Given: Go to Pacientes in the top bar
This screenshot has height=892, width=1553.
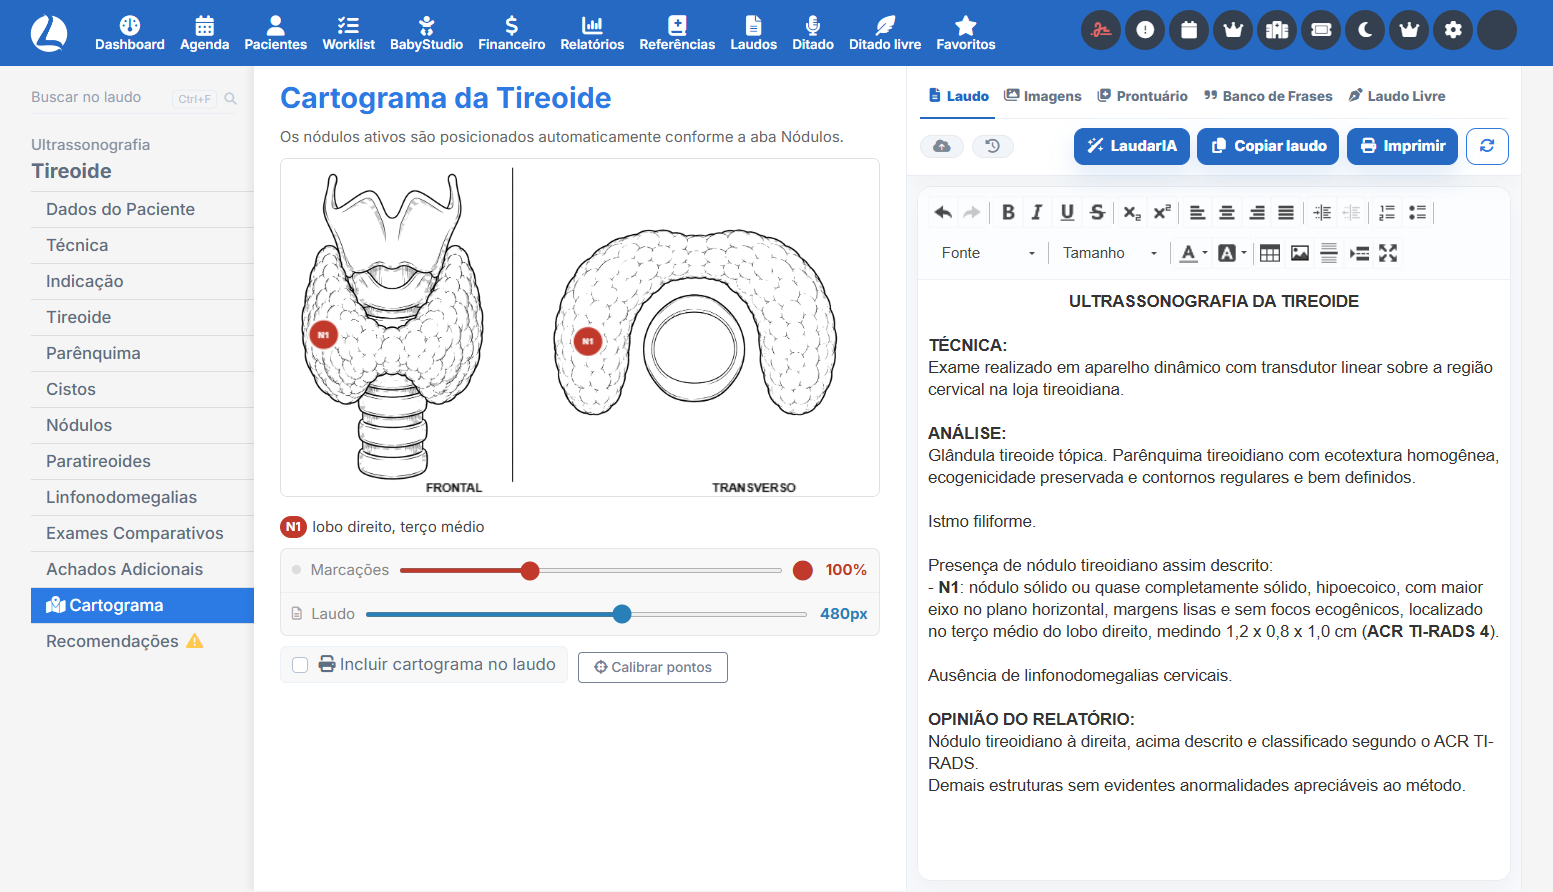Looking at the screenshot, I should (x=275, y=33).
